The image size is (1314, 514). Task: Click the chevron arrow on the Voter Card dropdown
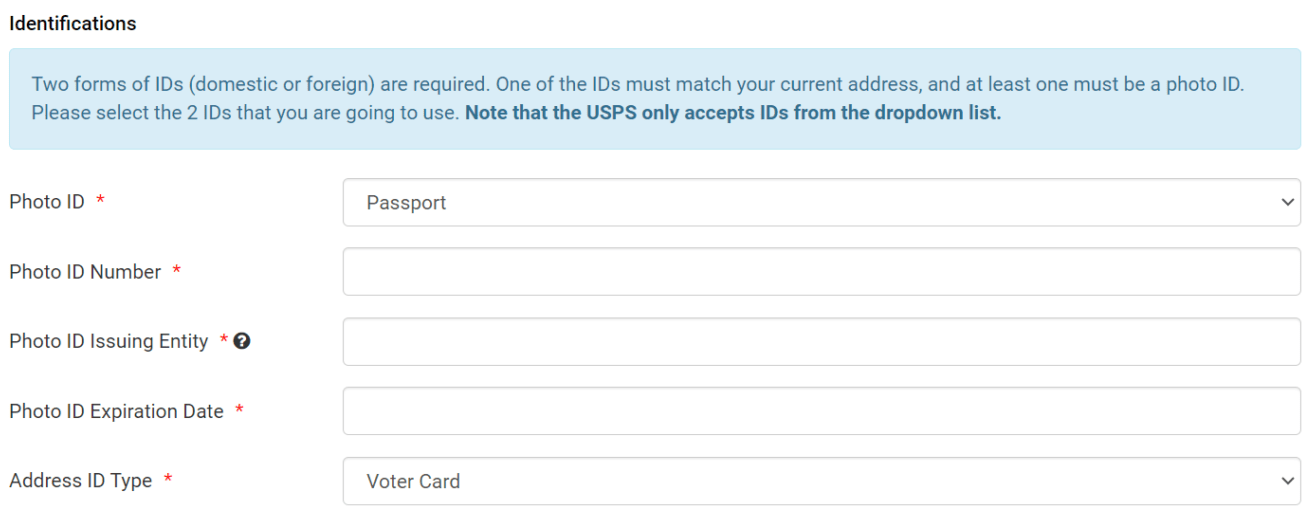[x=1287, y=481]
